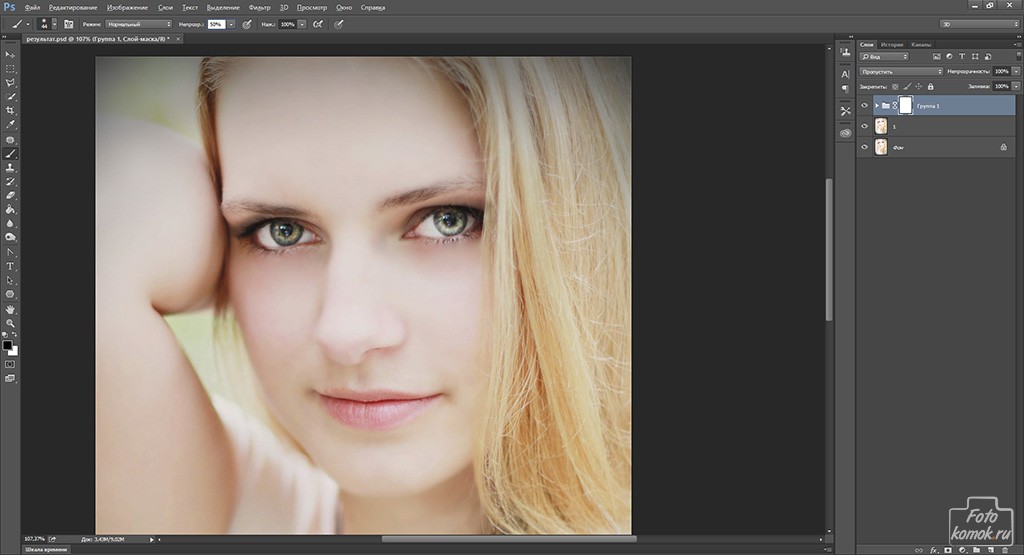Click the lock all icon in Layers
This screenshot has width=1024, height=555.
pos(931,86)
